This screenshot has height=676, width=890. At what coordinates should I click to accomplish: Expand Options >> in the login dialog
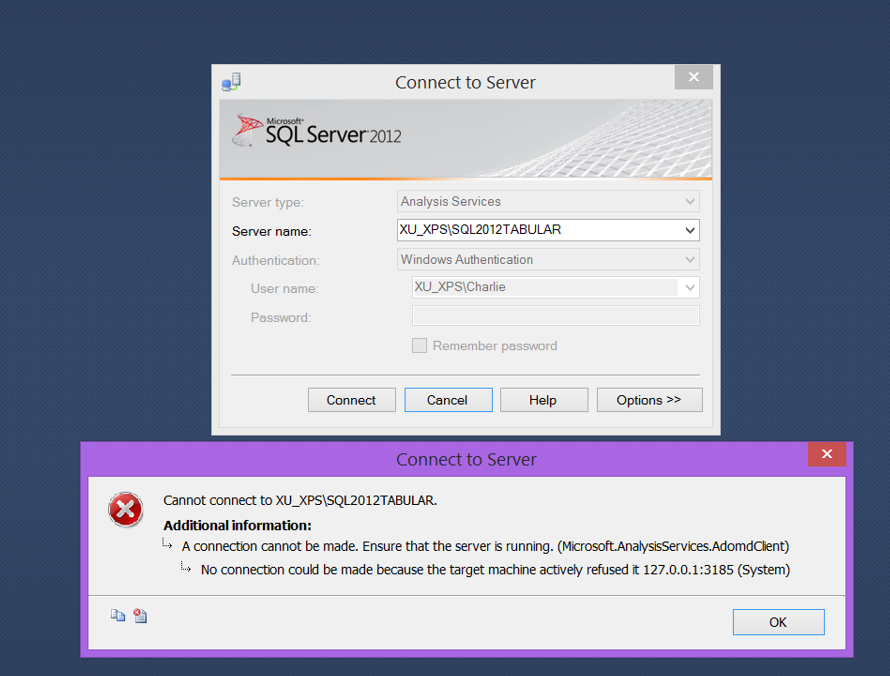tap(649, 400)
